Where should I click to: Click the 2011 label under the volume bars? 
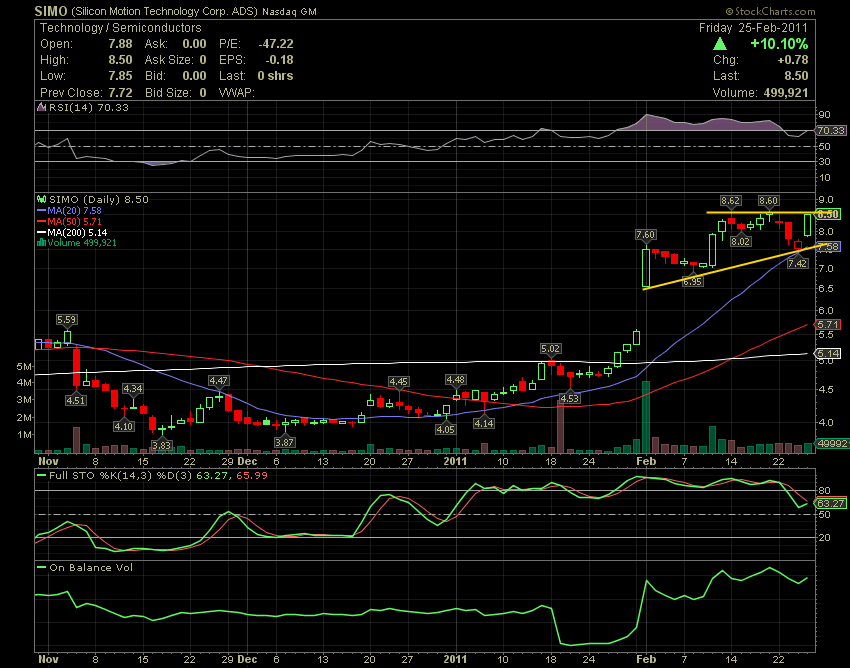point(455,461)
